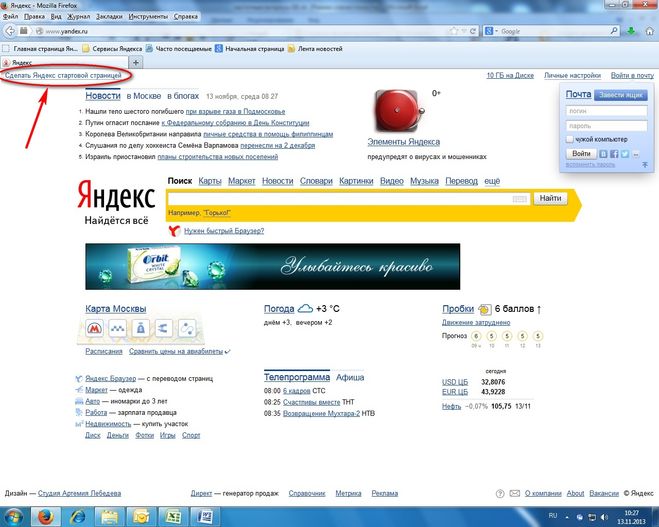This screenshot has height=527, width=659.
Task: Switch to the Яндекс browser tab
Action: 64,63
